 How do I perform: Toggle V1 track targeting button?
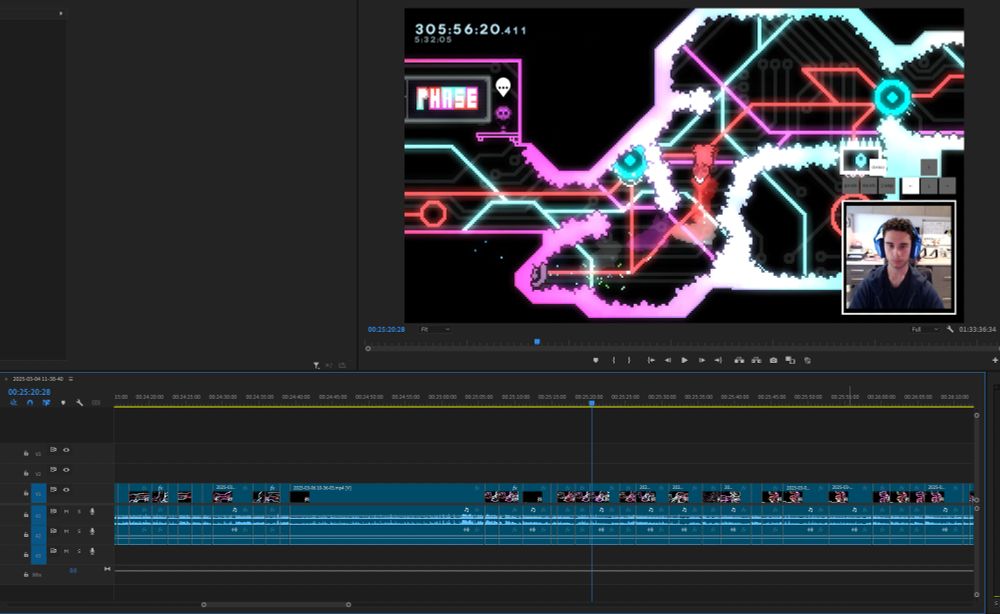[38, 494]
